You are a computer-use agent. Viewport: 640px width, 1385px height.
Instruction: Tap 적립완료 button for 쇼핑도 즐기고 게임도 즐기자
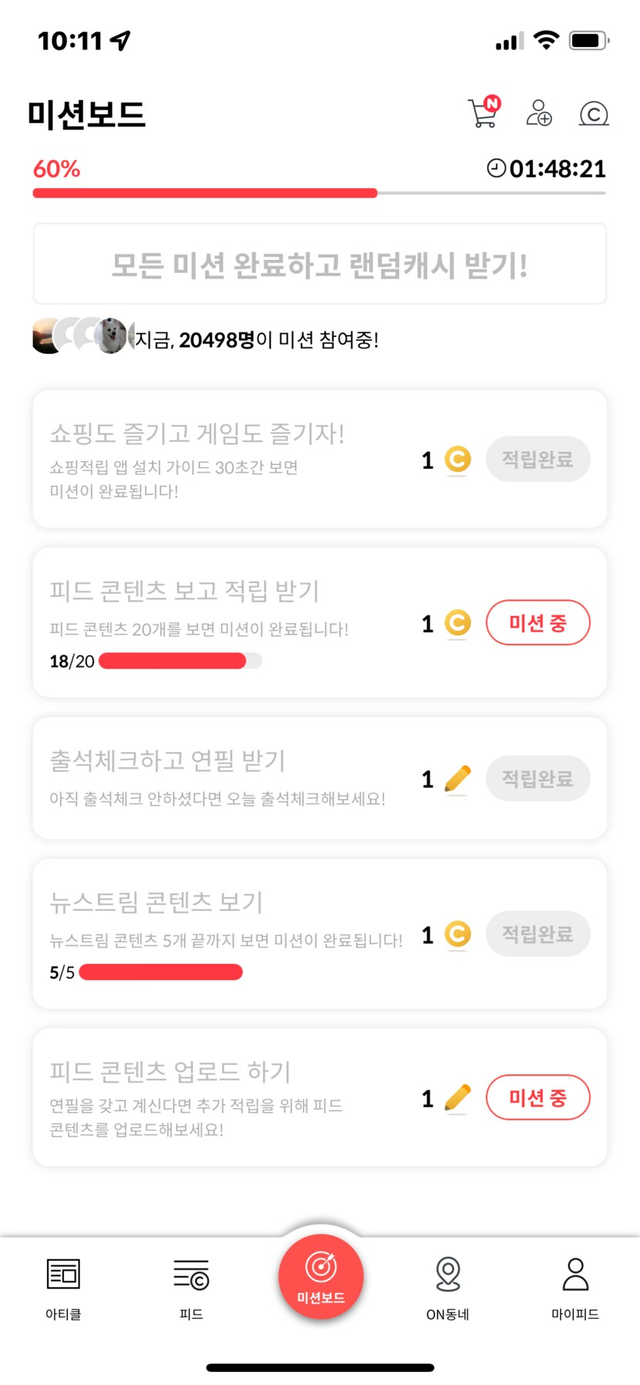point(538,460)
